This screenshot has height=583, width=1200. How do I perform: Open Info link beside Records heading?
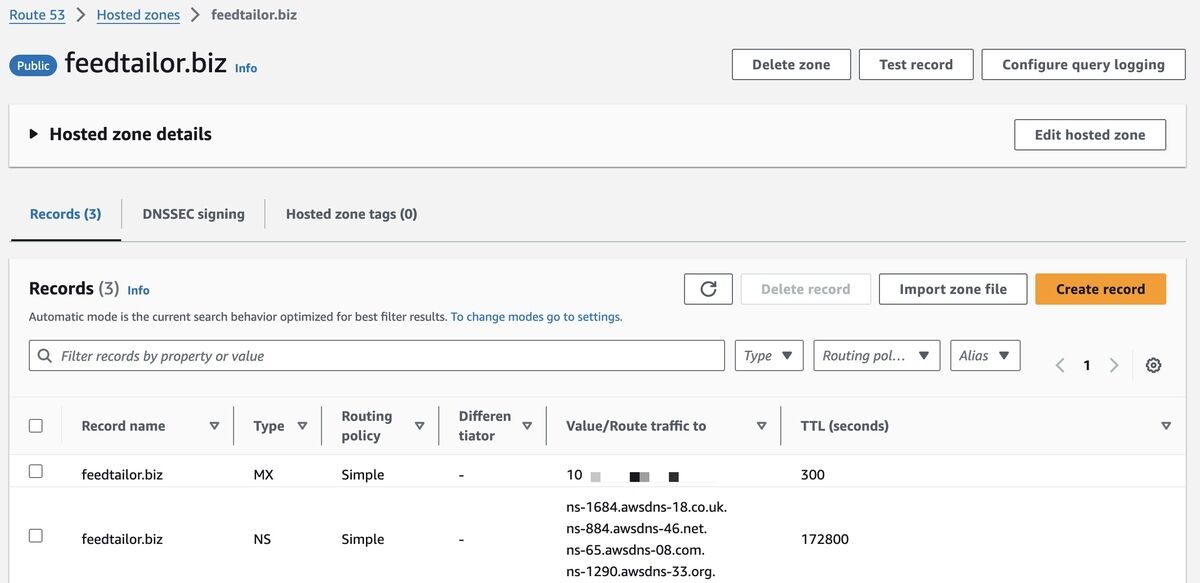pos(138,290)
